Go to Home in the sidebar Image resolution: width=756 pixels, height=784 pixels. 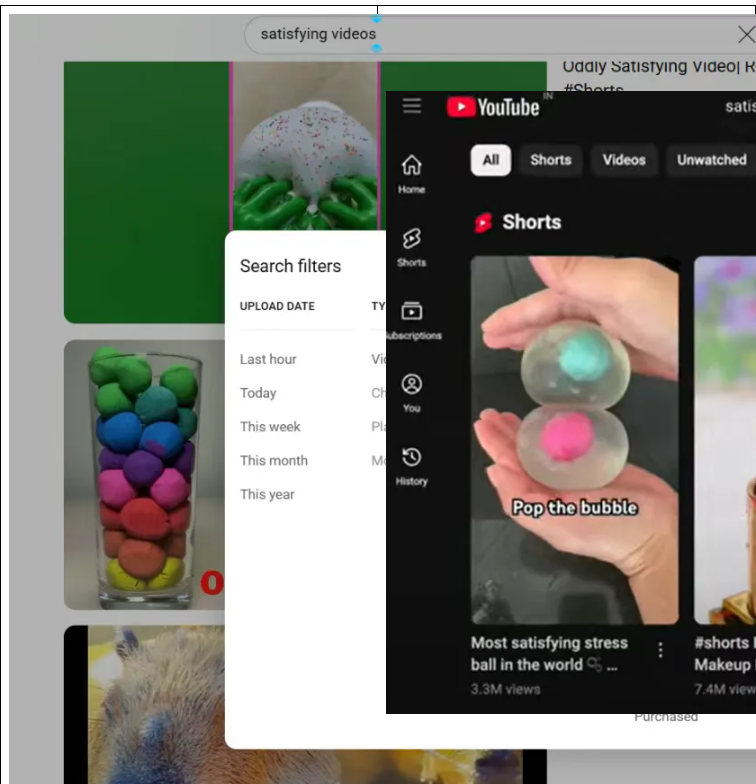tap(411, 173)
